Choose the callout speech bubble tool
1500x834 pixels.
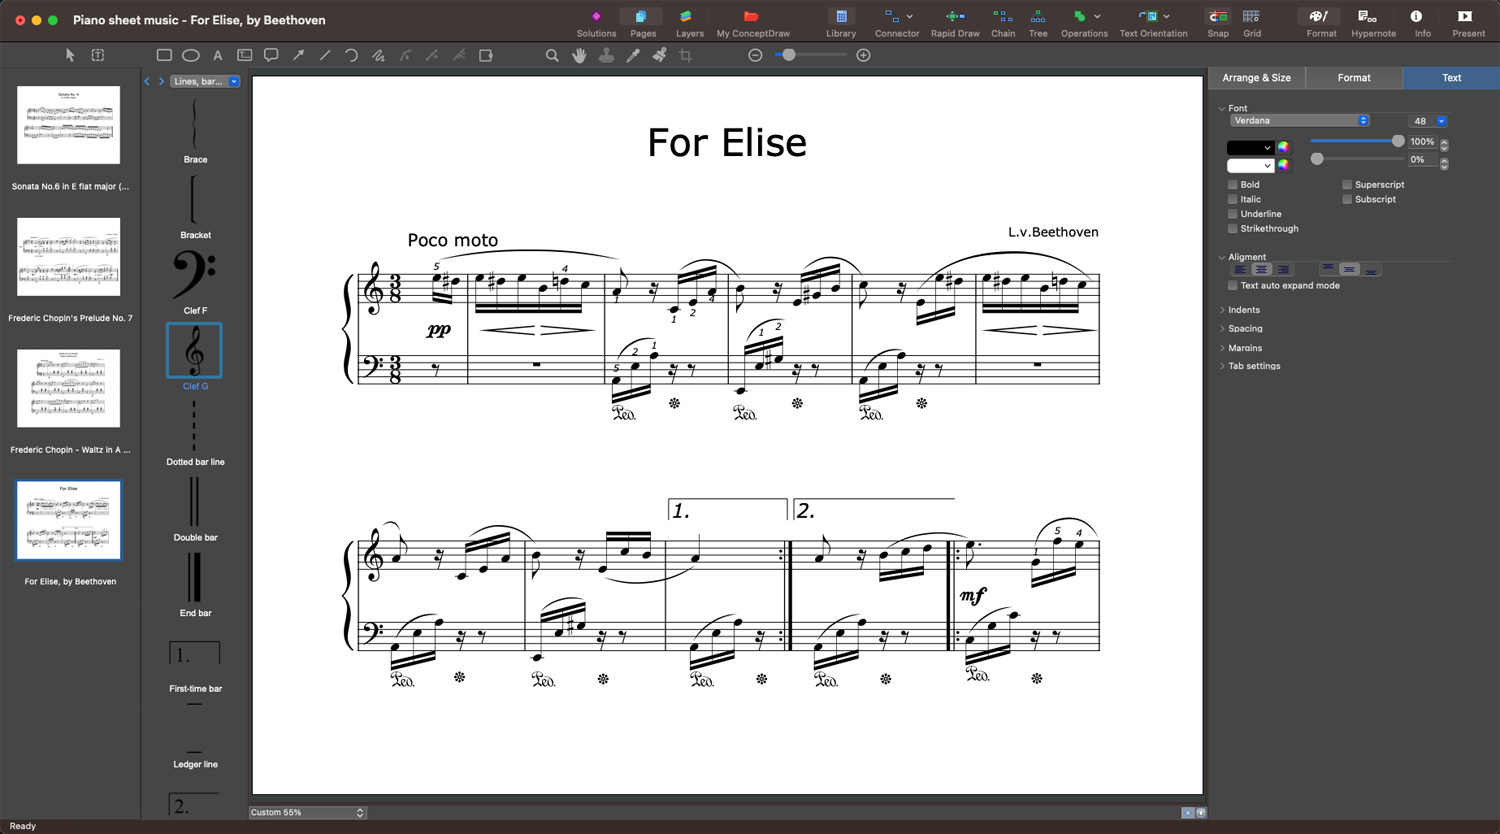click(271, 55)
